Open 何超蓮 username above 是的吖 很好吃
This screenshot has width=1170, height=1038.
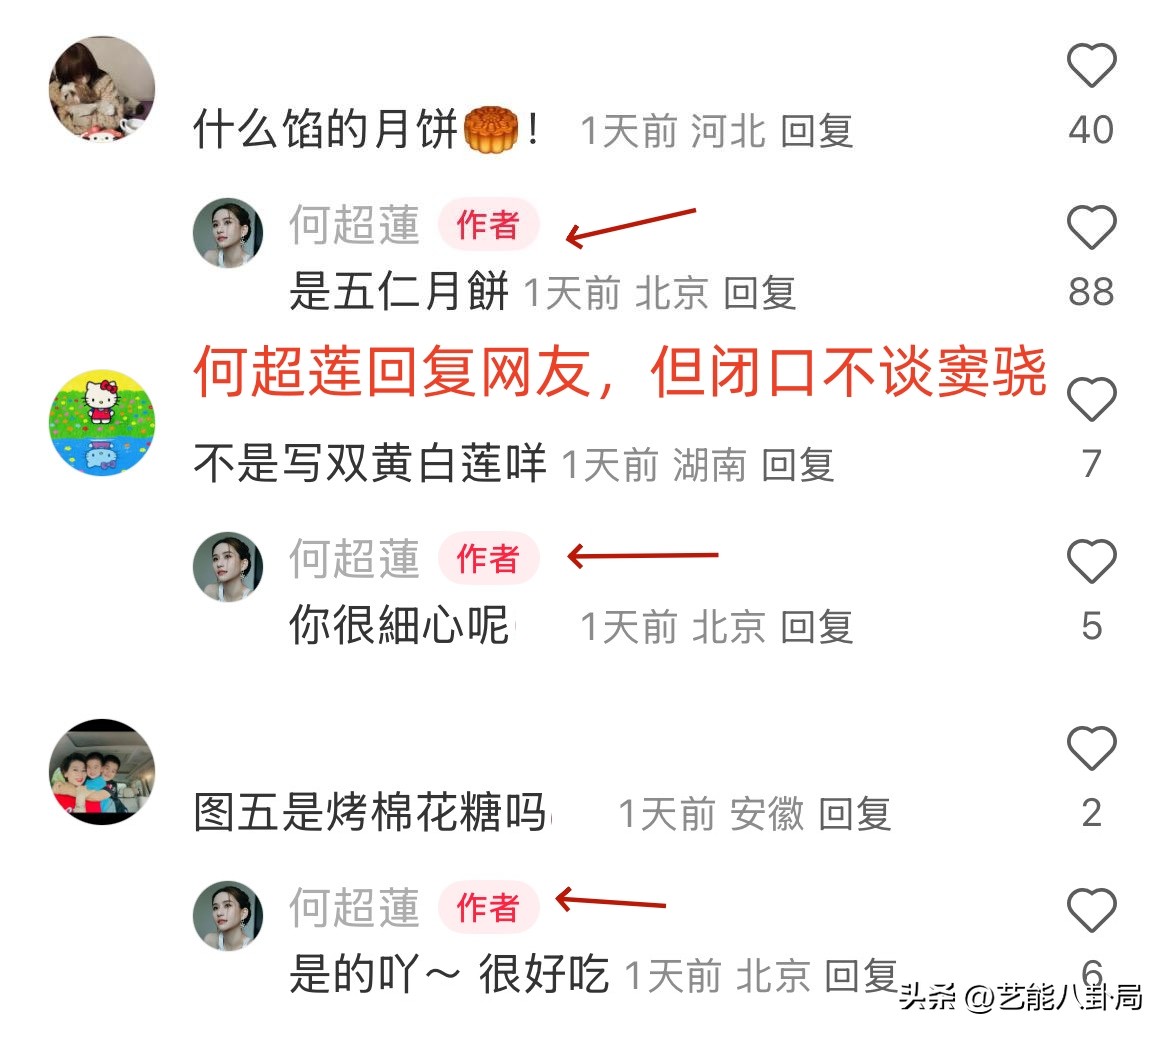click(x=354, y=907)
